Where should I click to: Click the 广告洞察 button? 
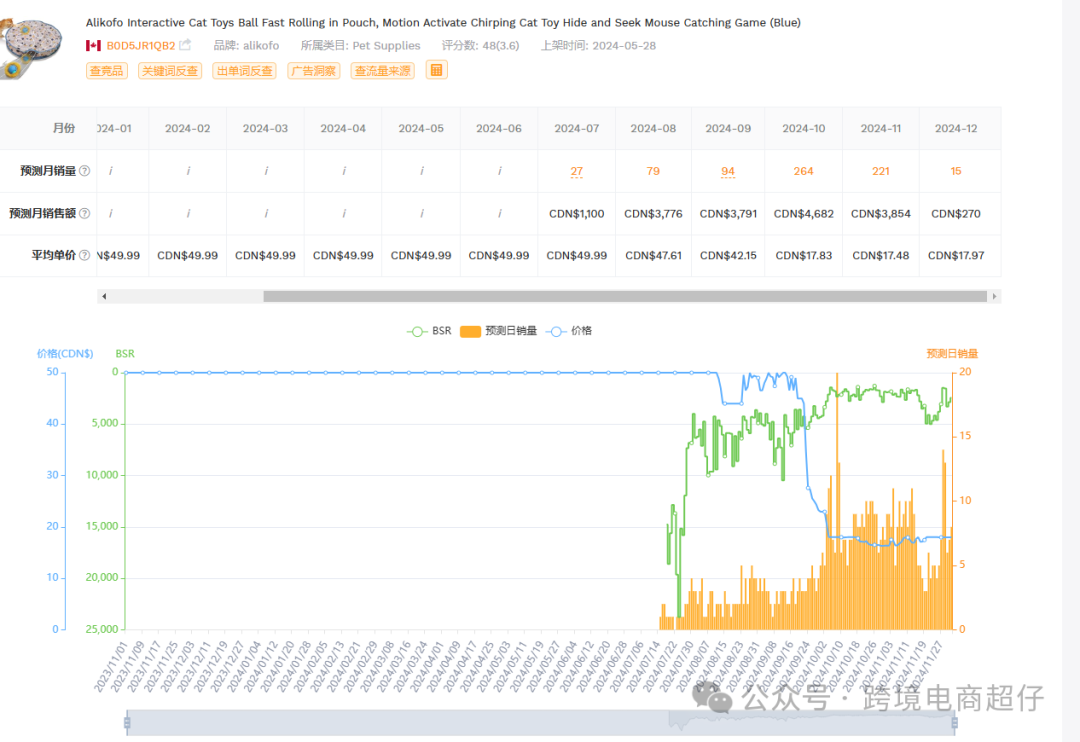pos(313,70)
